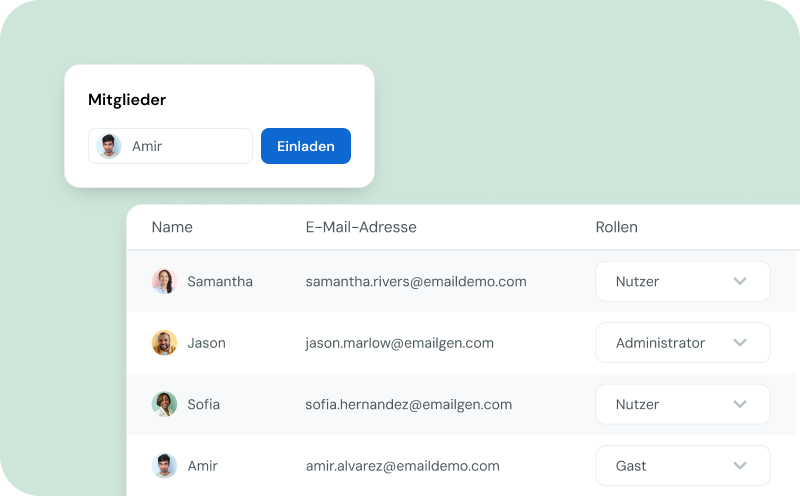This screenshot has height=496, width=800.
Task: Click the chevron in Samantha's role box
Action: pos(740,281)
